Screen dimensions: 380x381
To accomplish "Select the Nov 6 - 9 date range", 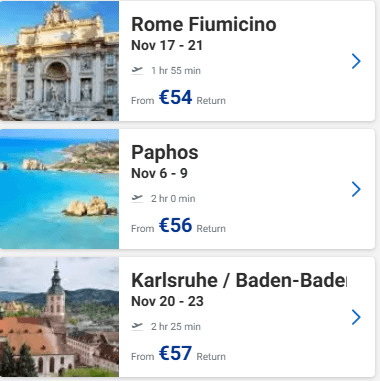I will coord(159,173).
